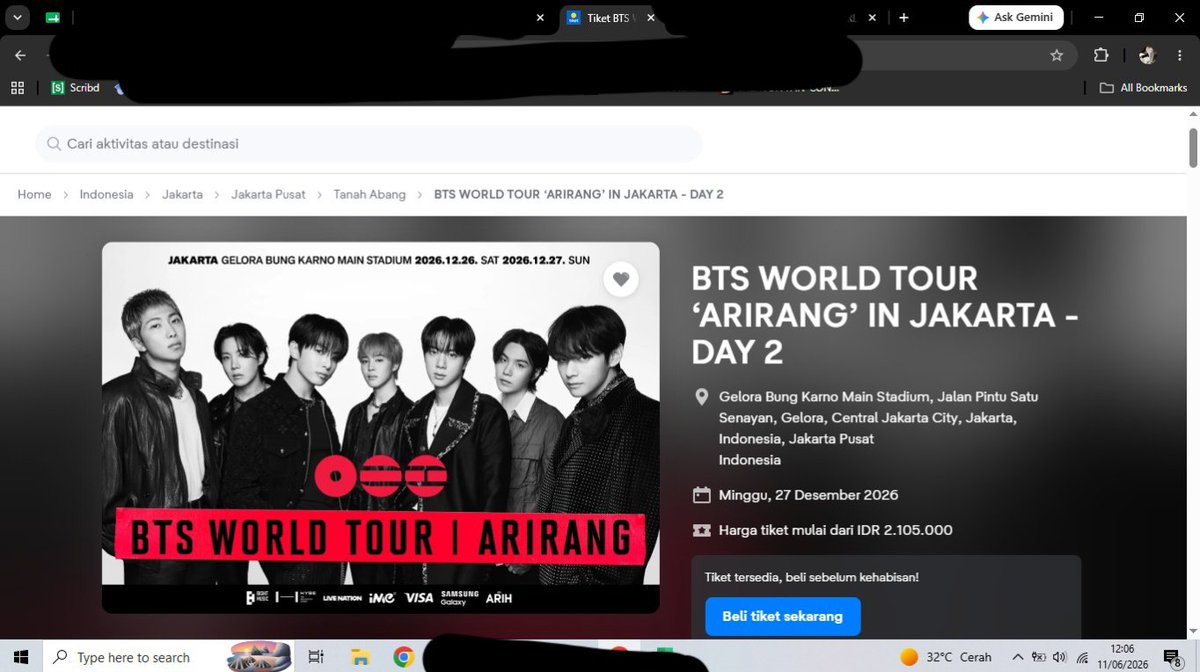The height and width of the screenshot is (672, 1200).
Task: Close the first browser tab
Action: [541, 18]
